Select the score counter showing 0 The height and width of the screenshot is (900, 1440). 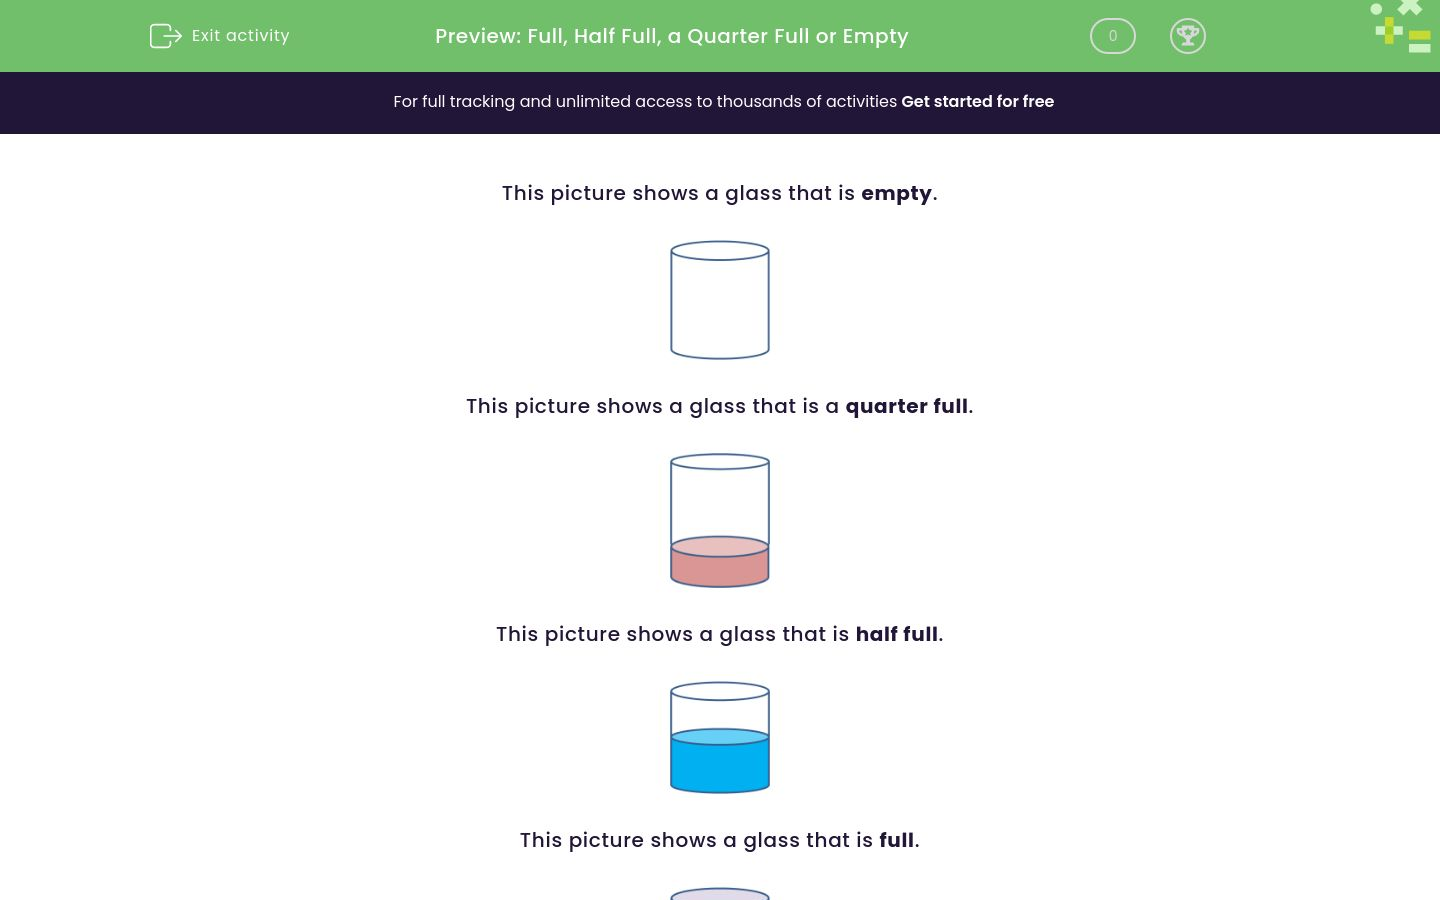(x=1113, y=36)
